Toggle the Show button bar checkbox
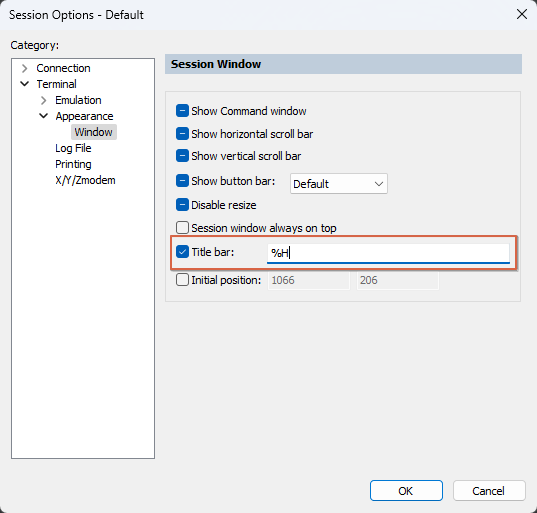This screenshot has height=513, width=537. [x=182, y=180]
